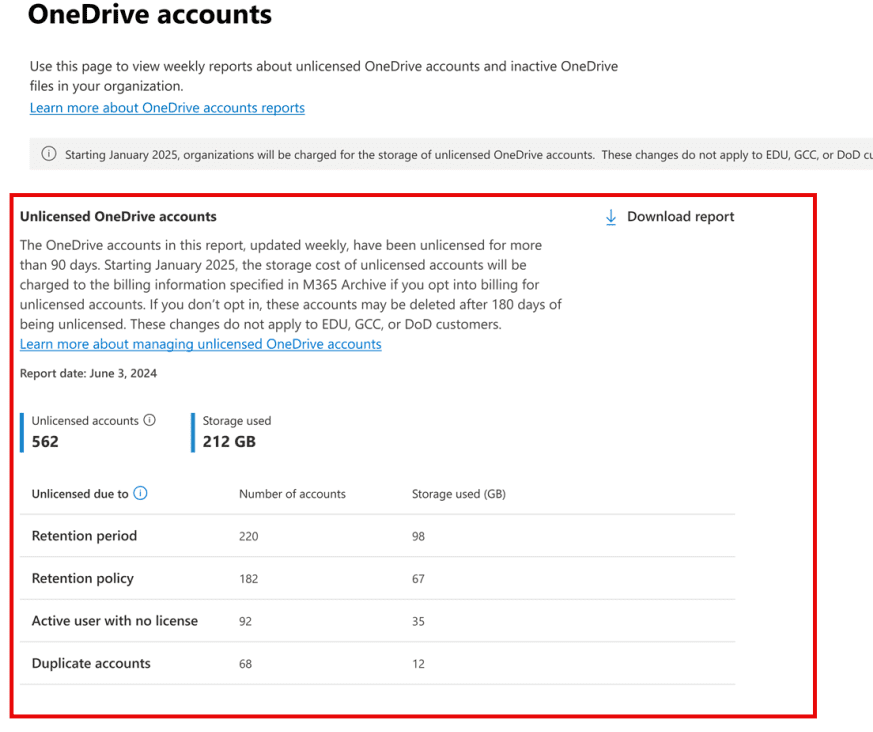Click the 182 accounts value for Retention policy

[x=248, y=579]
